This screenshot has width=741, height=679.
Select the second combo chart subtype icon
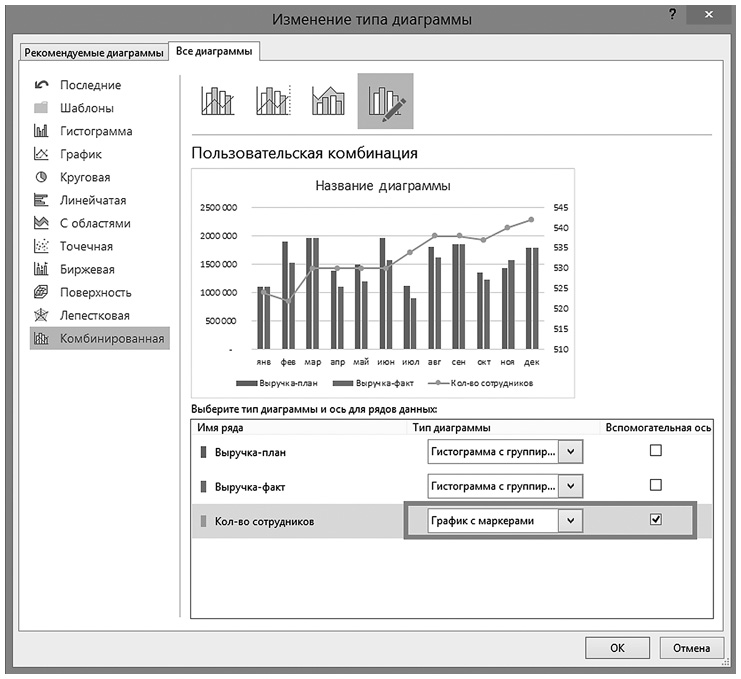click(272, 101)
